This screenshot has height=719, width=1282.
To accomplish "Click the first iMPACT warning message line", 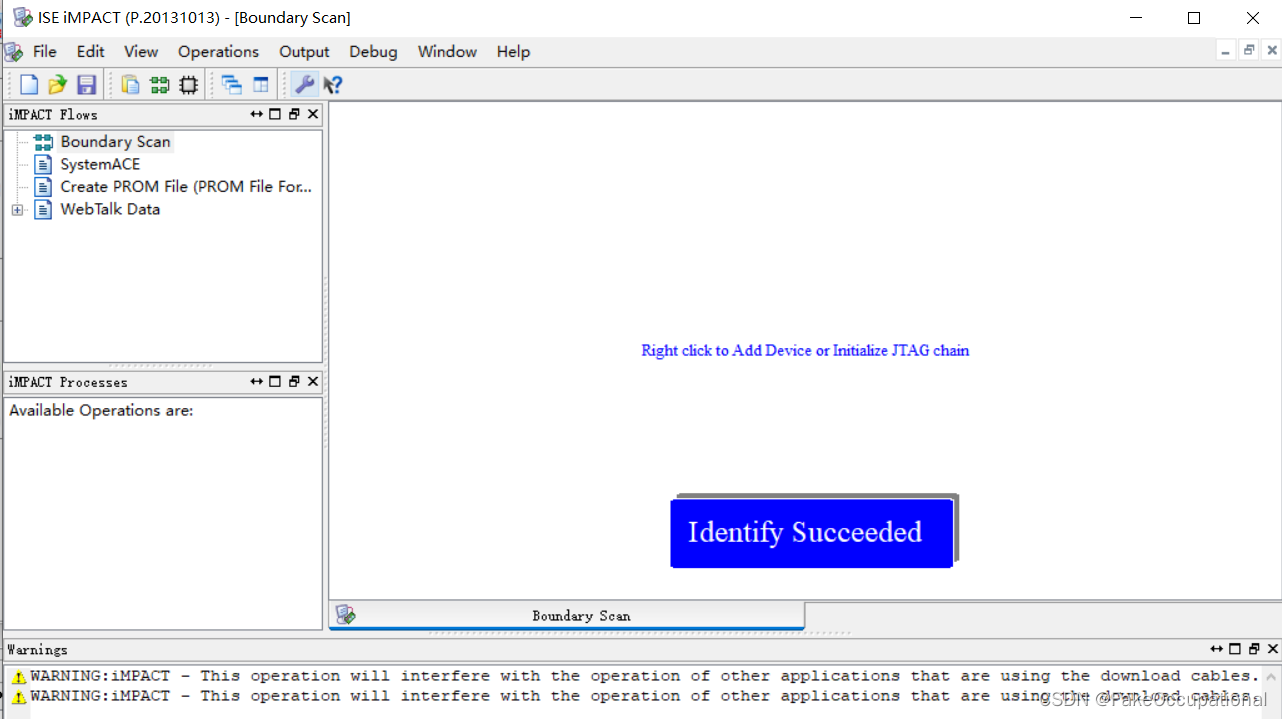I will (644, 676).
